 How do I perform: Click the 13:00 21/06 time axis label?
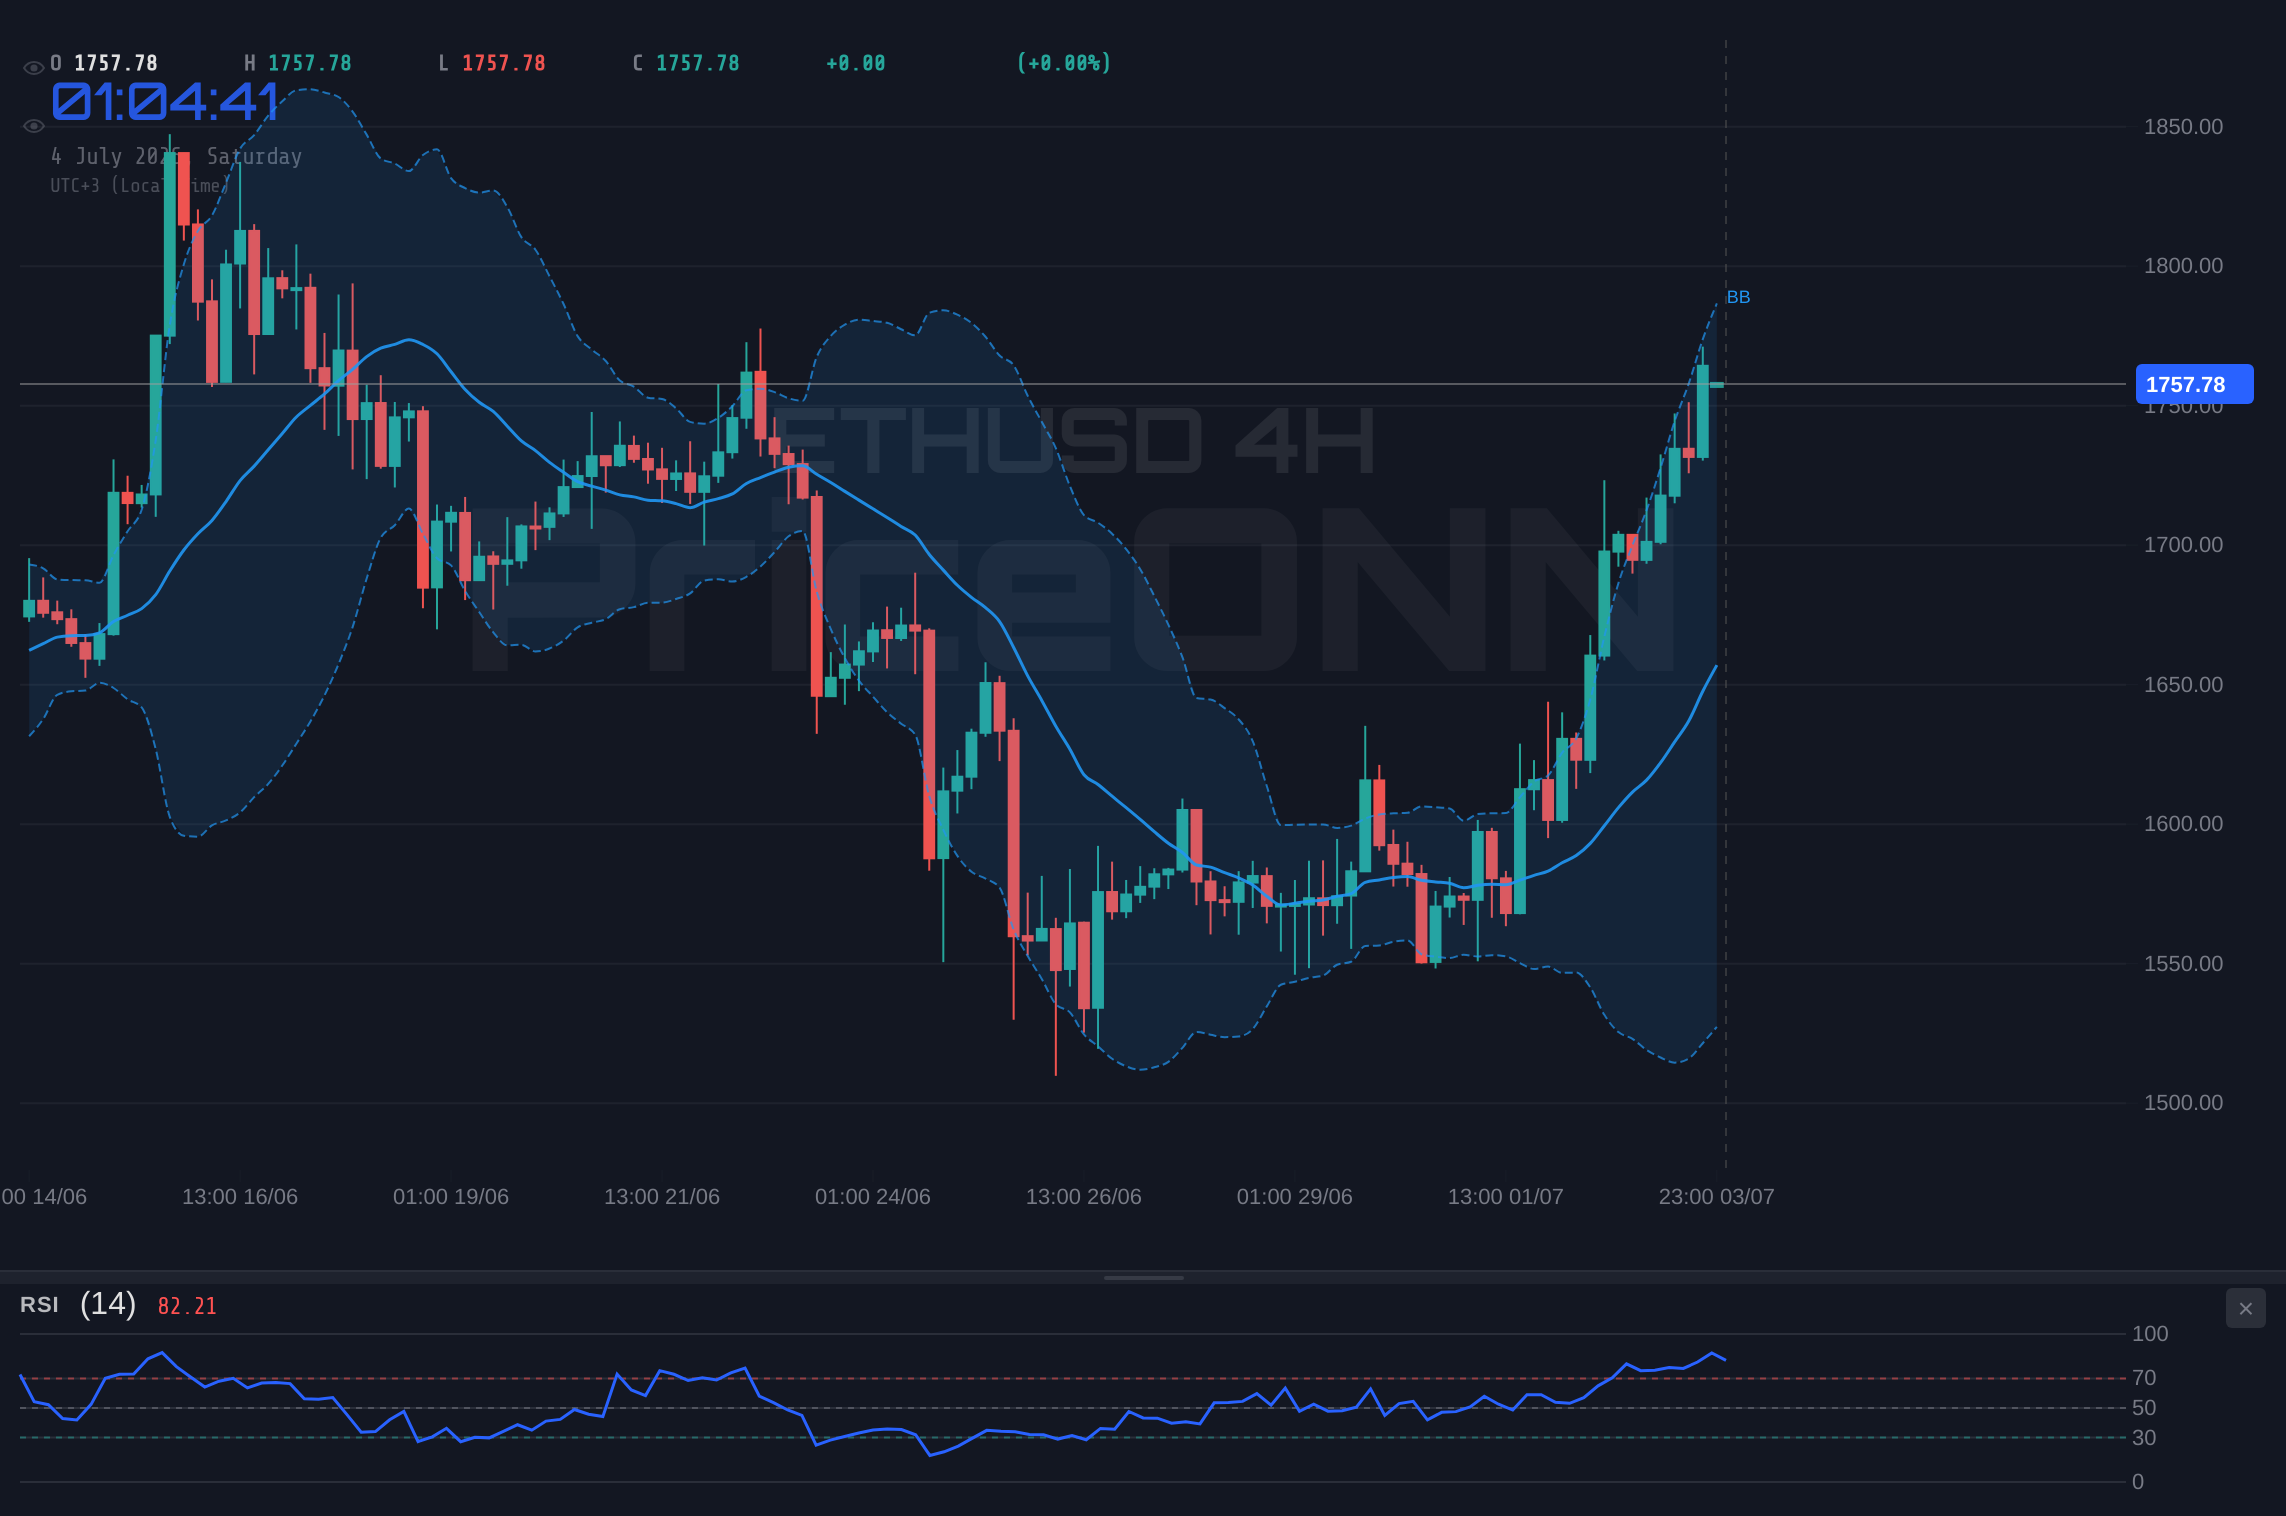tap(662, 1197)
